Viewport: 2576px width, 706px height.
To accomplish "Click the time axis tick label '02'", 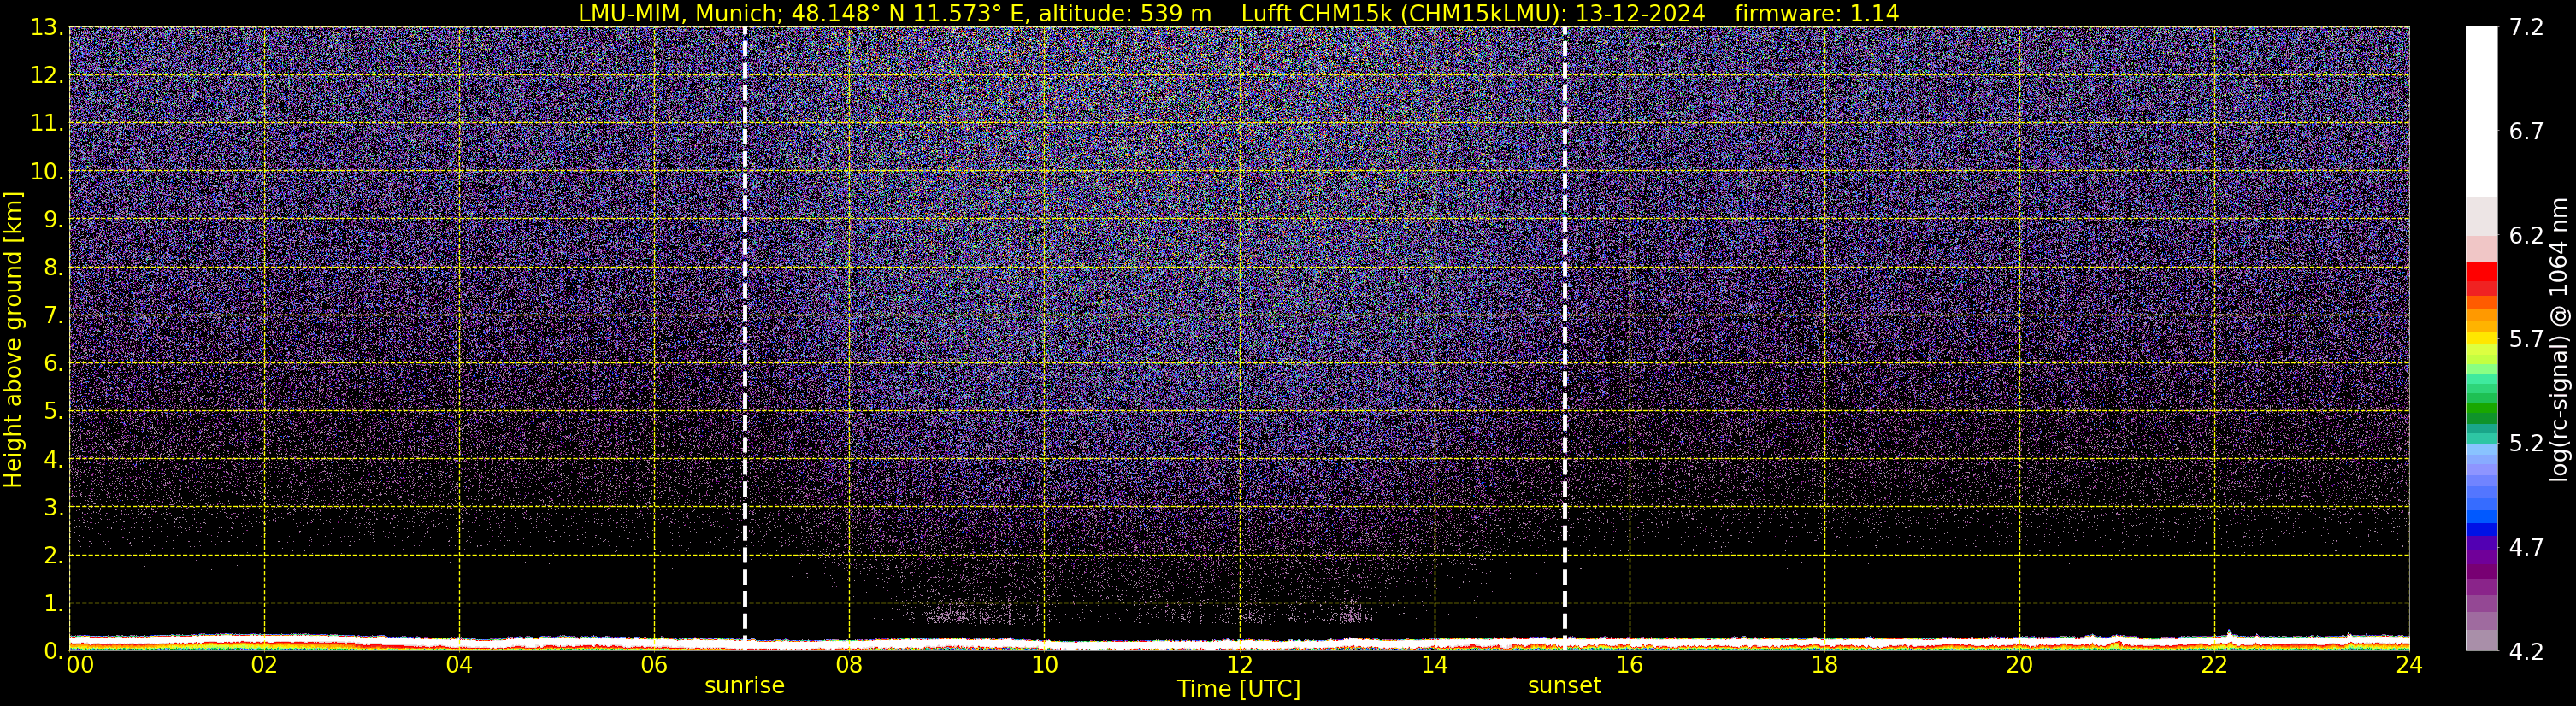I will point(264,665).
